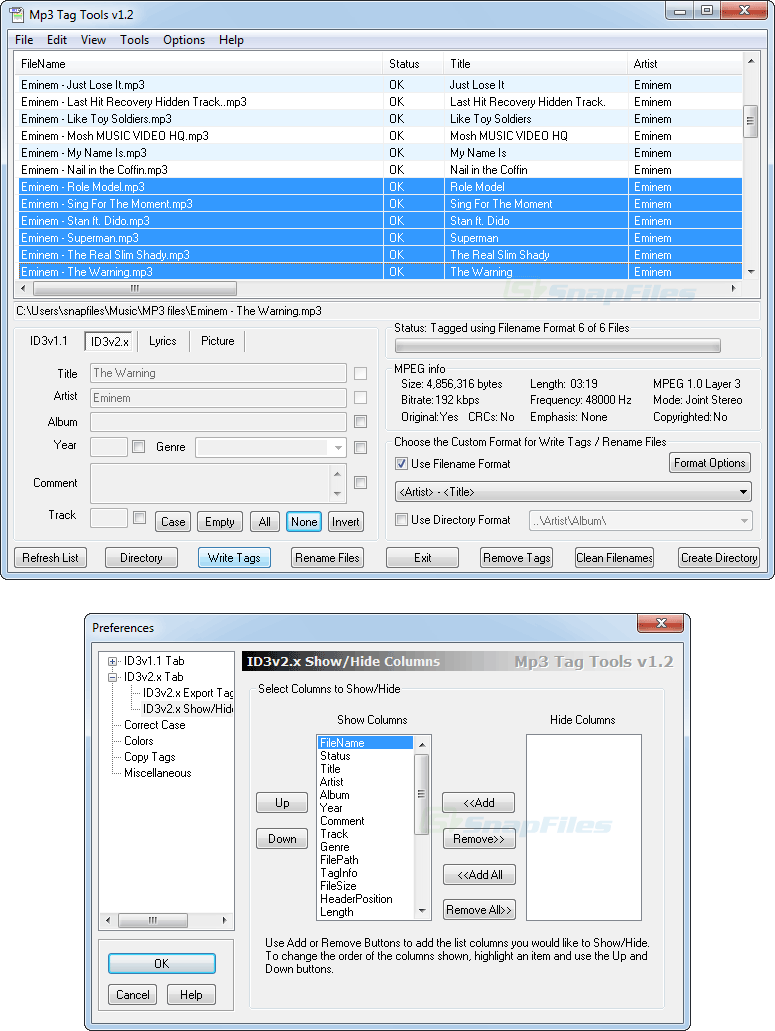Screen dimensions: 775x1031
Task: Select the Eminem - Like Toy Soldiers.mp3 row
Action: (380, 119)
